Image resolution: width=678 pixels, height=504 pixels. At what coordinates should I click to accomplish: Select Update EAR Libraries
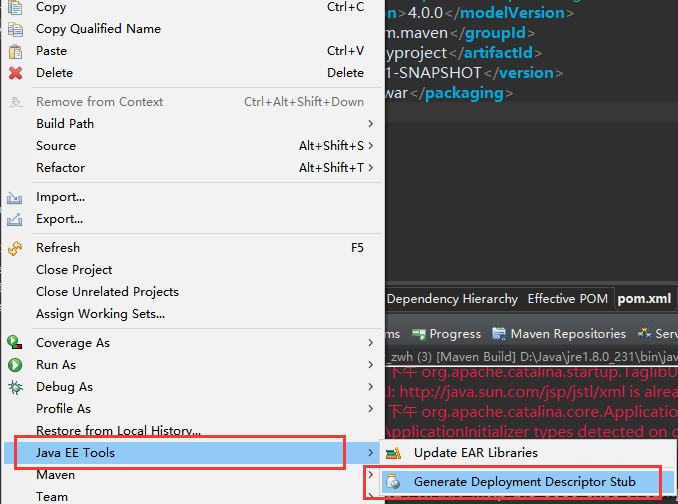pyautogui.click(x=476, y=453)
